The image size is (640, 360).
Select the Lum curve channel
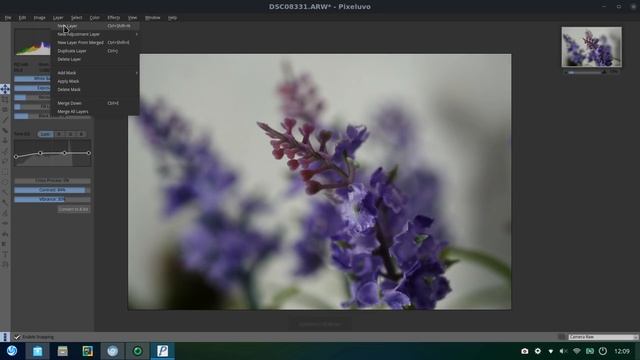pyautogui.click(x=45, y=134)
